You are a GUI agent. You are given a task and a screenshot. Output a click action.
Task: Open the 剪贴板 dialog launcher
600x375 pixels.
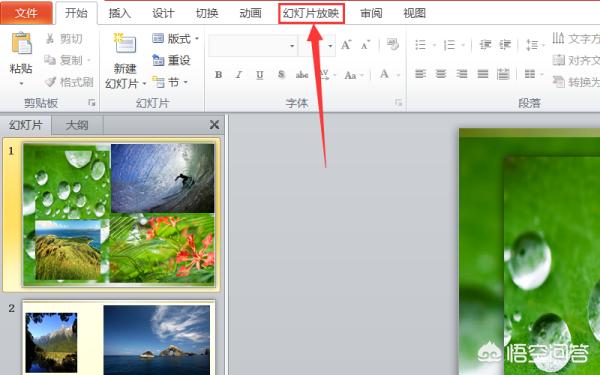pyautogui.click(x=91, y=103)
